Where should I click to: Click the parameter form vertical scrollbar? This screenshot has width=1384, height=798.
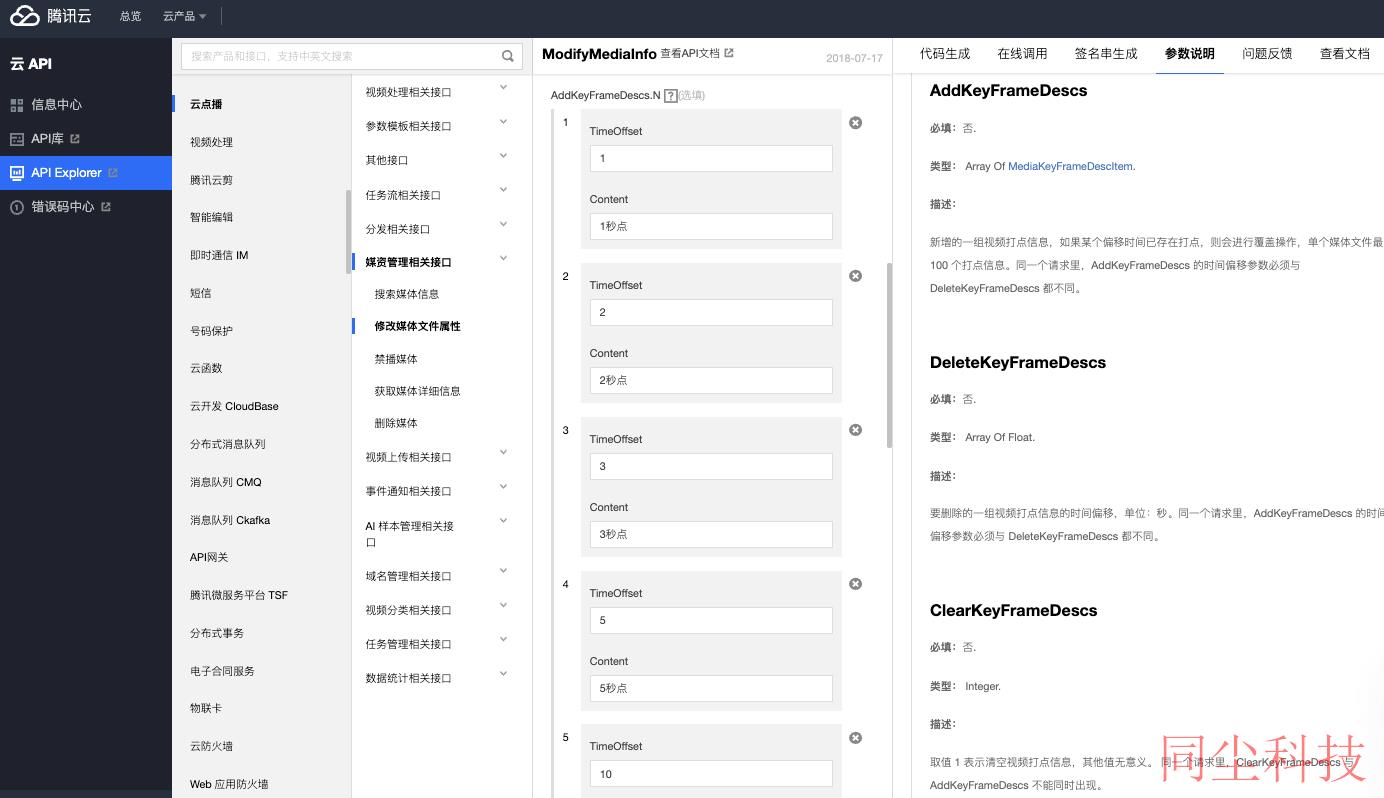point(889,356)
